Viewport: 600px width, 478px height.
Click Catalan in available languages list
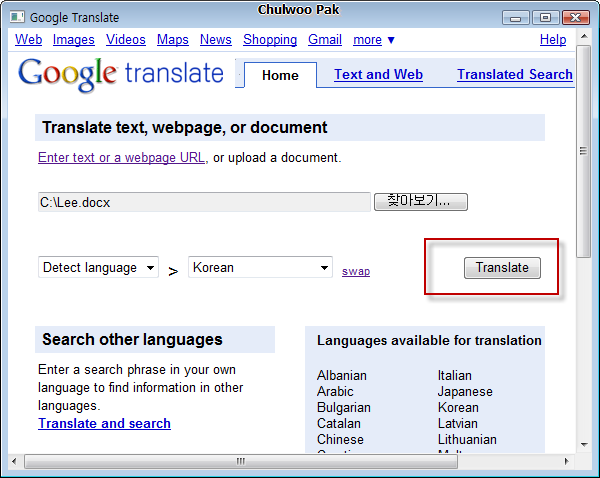[x=339, y=424]
